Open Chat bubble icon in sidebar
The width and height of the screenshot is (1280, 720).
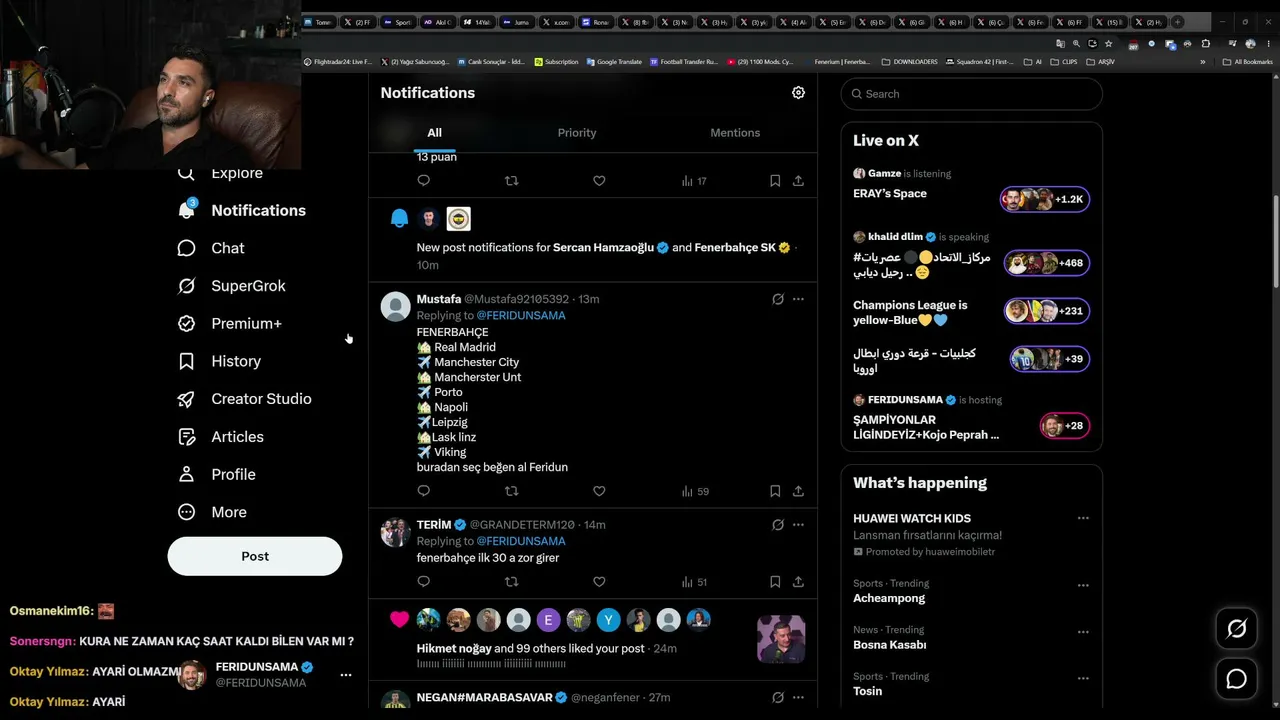pos(186,248)
